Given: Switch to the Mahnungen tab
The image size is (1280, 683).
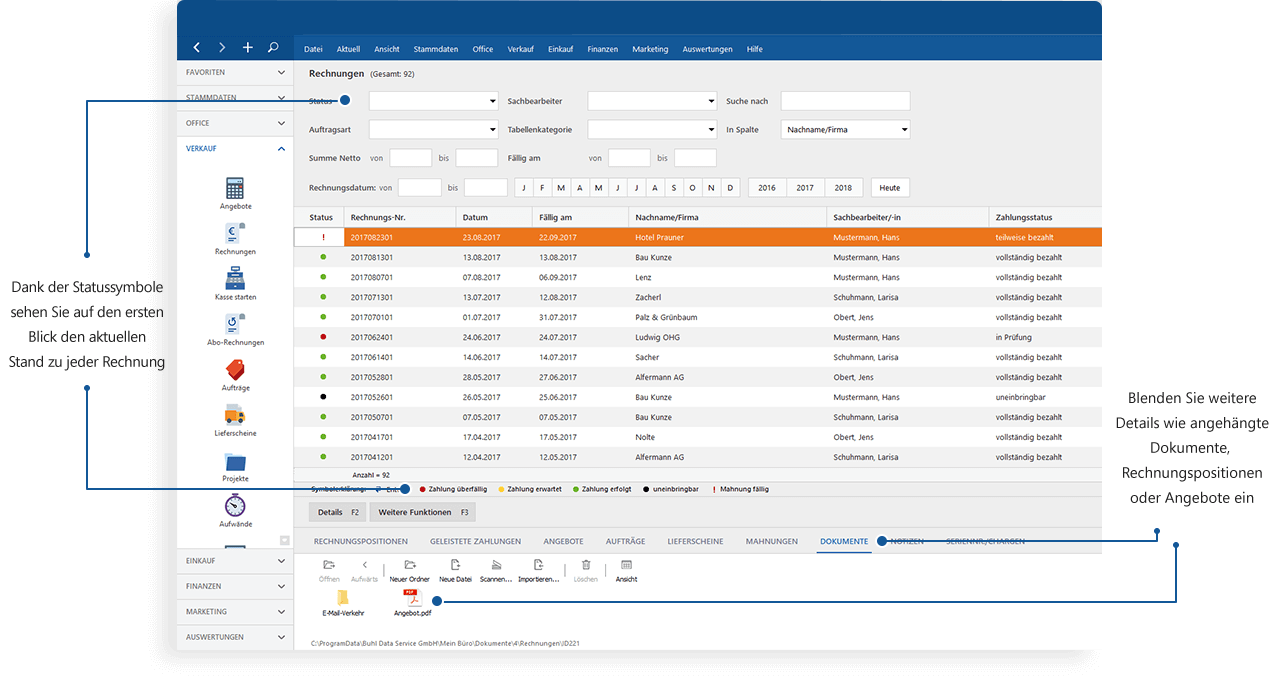Looking at the screenshot, I should tap(772, 541).
